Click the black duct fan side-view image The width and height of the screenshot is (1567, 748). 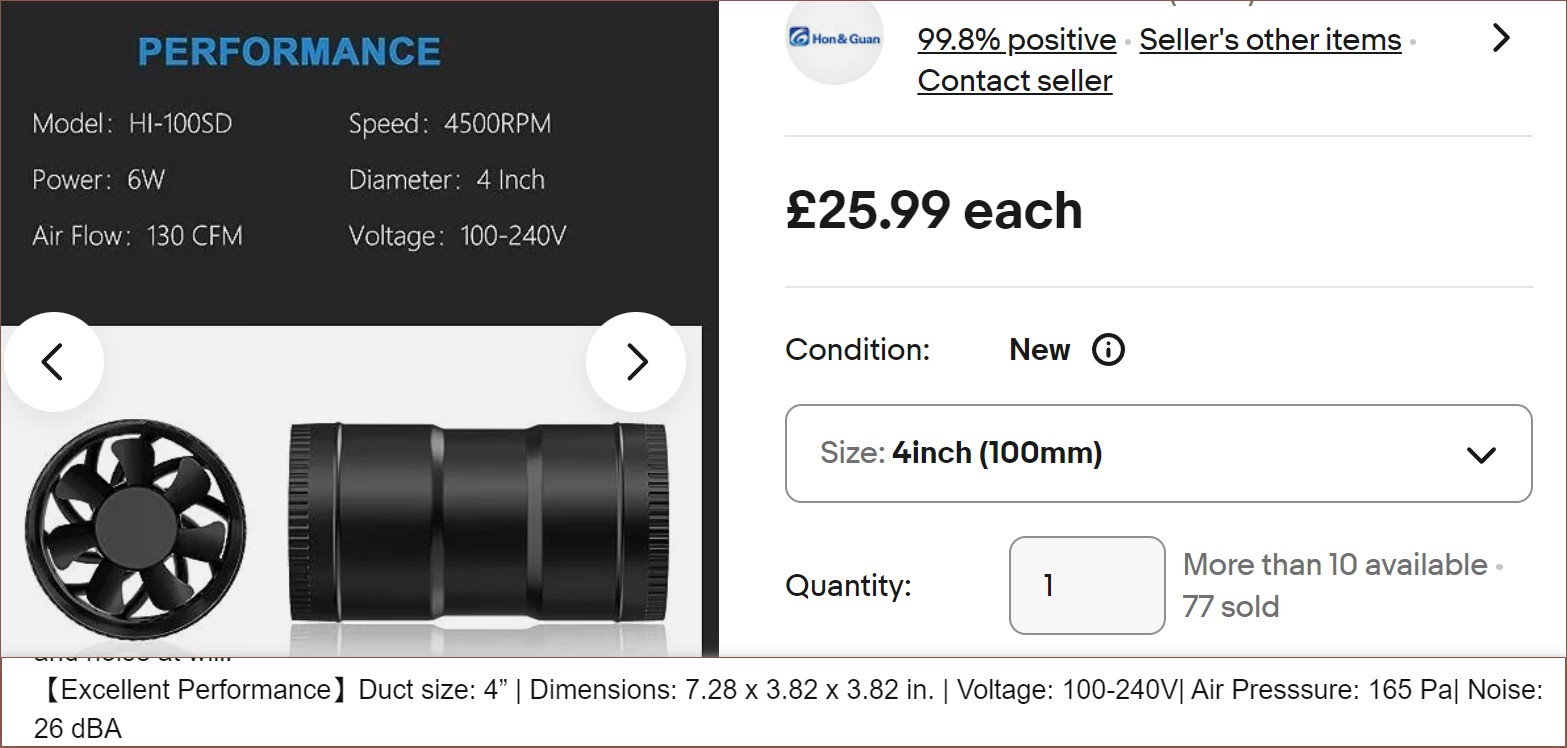pos(479,522)
